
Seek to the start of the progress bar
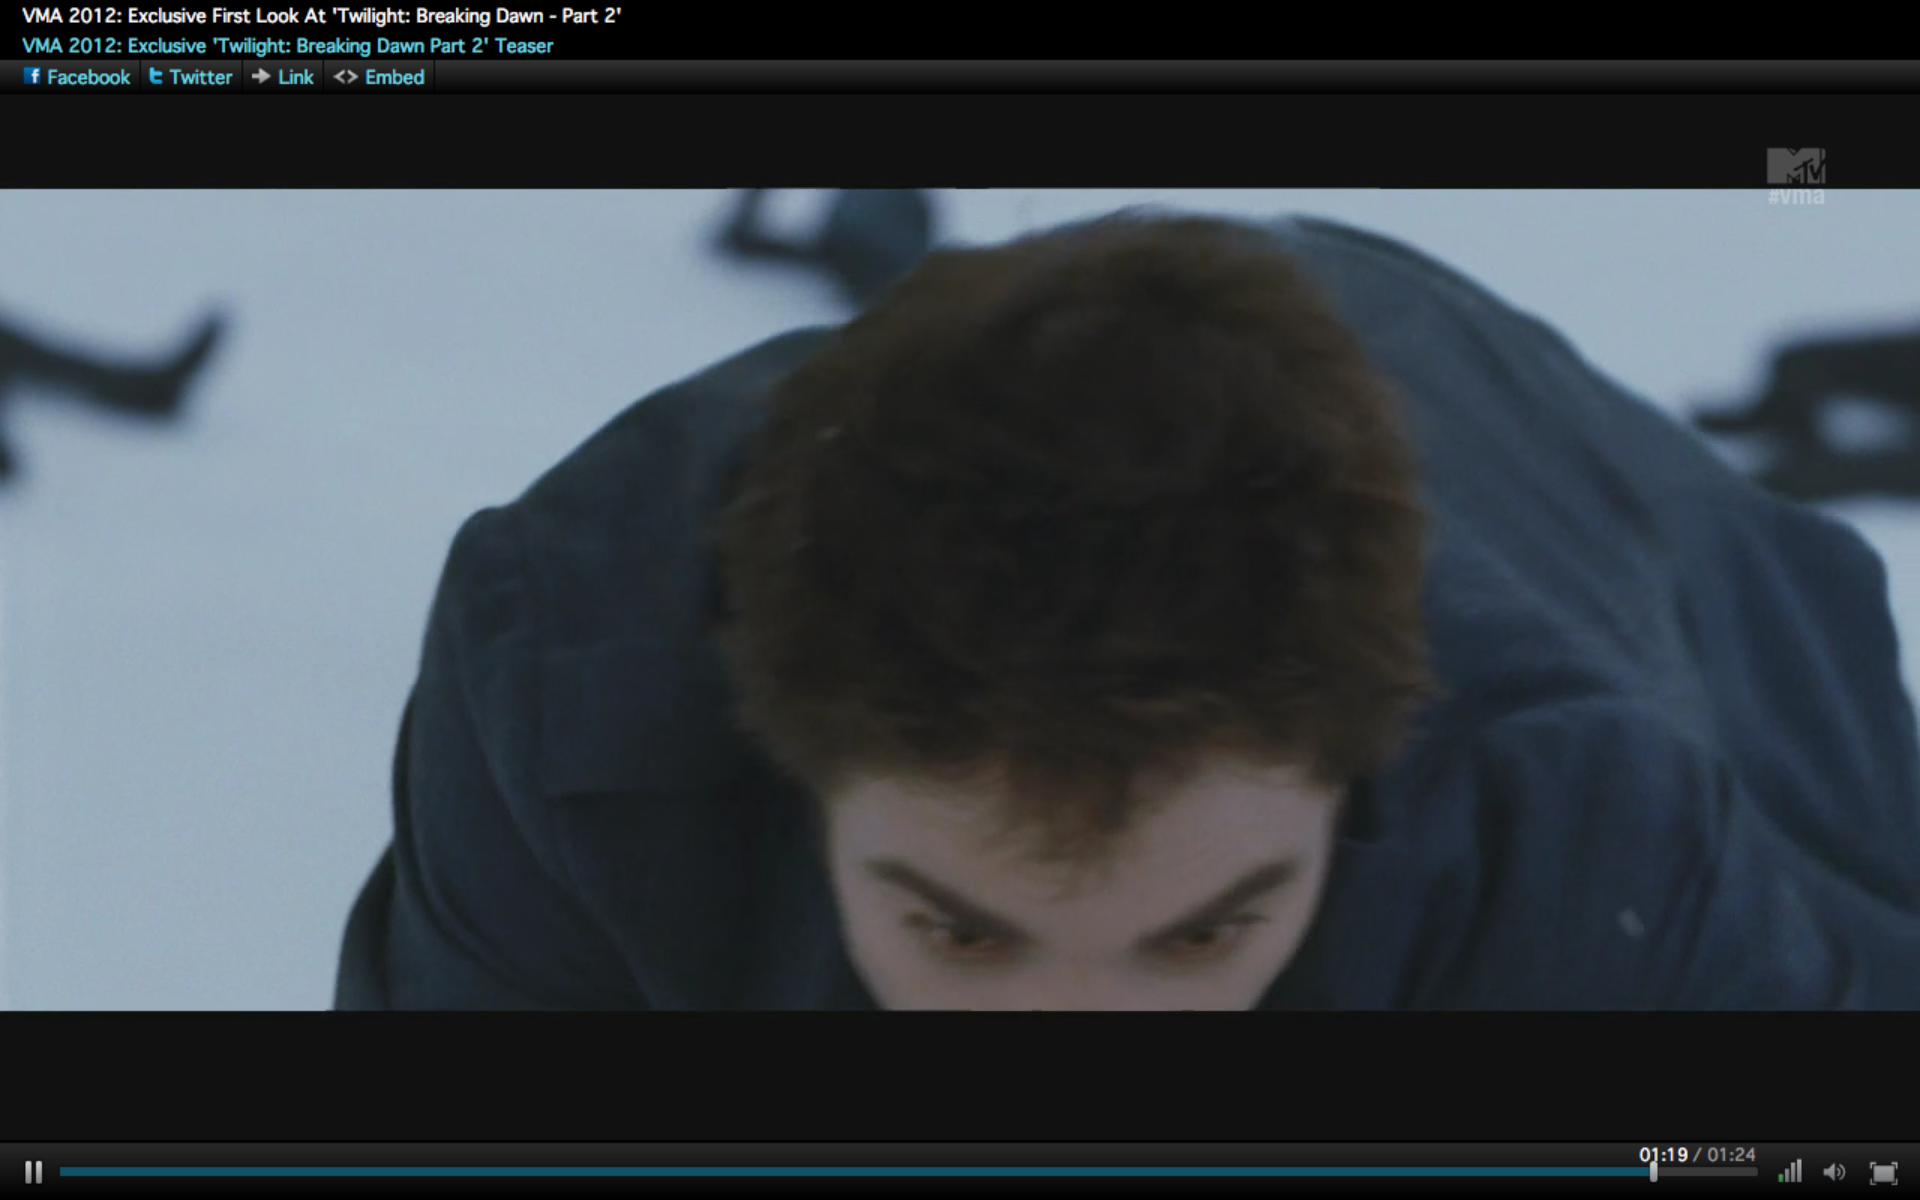64,1171
